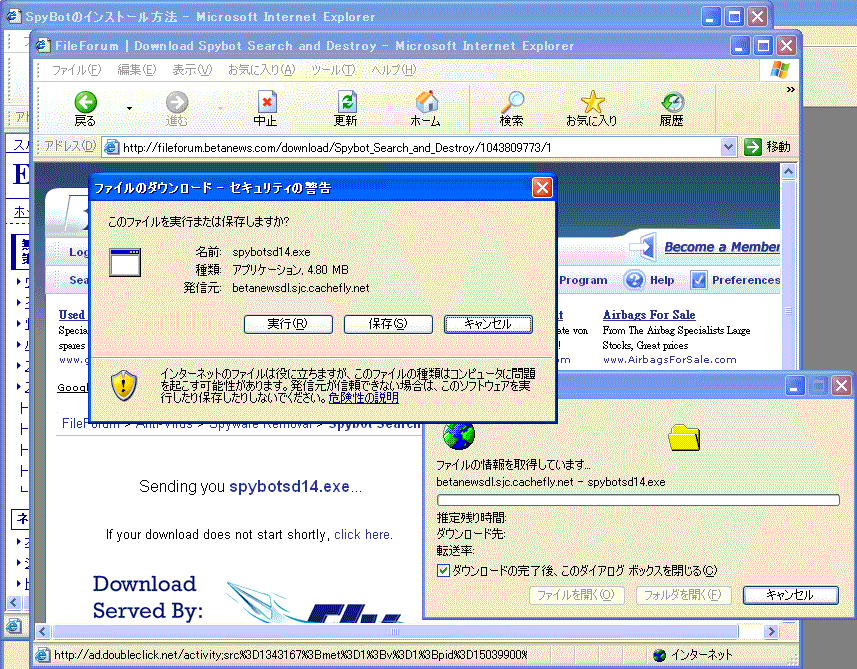Follow the Become a Member link
Viewport: 857px width, 669px height.
[x=721, y=247]
